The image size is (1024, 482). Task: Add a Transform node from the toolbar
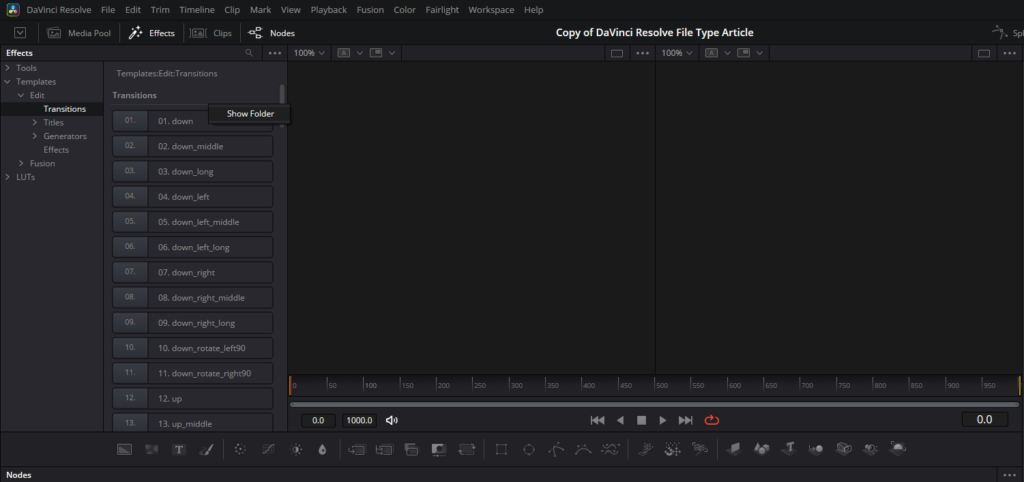tap(467, 449)
